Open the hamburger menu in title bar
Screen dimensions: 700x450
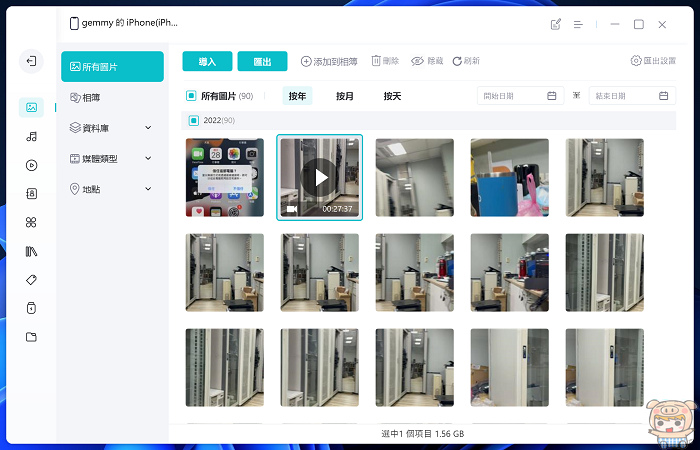(x=578, y=25)
